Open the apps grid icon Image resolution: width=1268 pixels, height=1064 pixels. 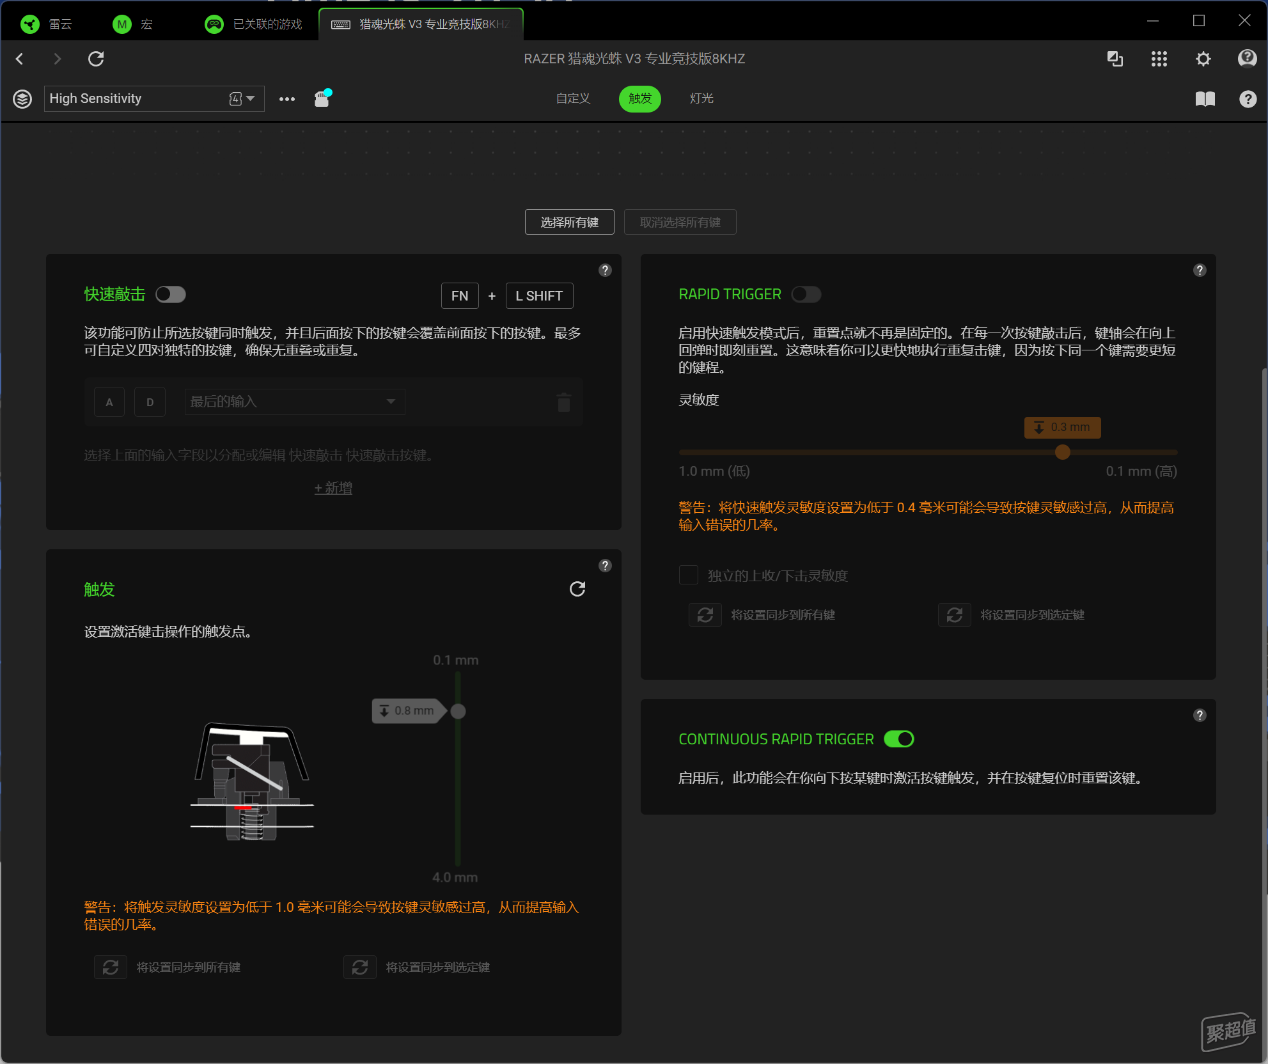click(x=1159, y=59)
